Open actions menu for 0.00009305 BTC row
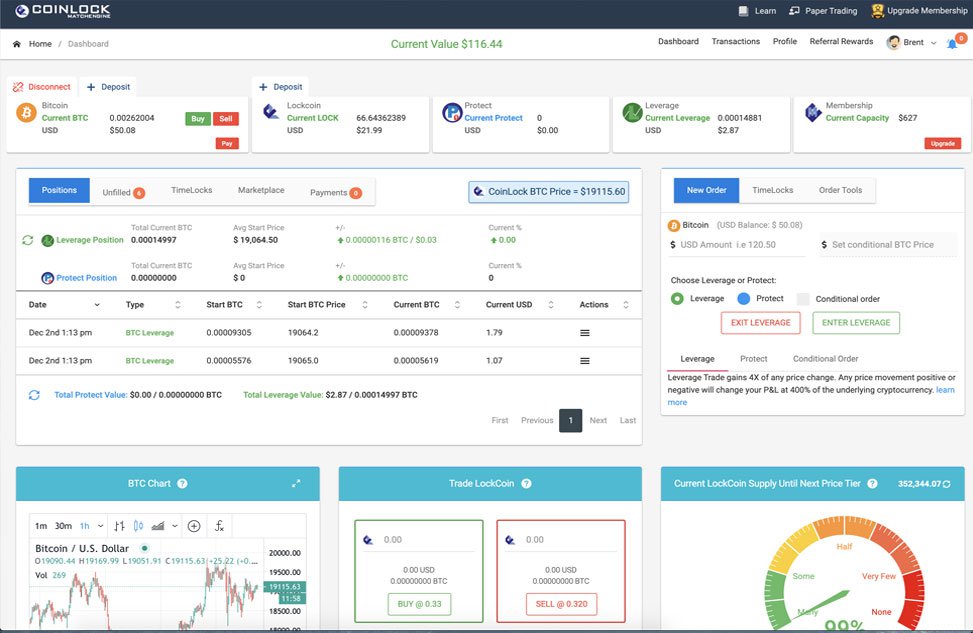Viewport: 973px width, 633px height. [585, 333]
